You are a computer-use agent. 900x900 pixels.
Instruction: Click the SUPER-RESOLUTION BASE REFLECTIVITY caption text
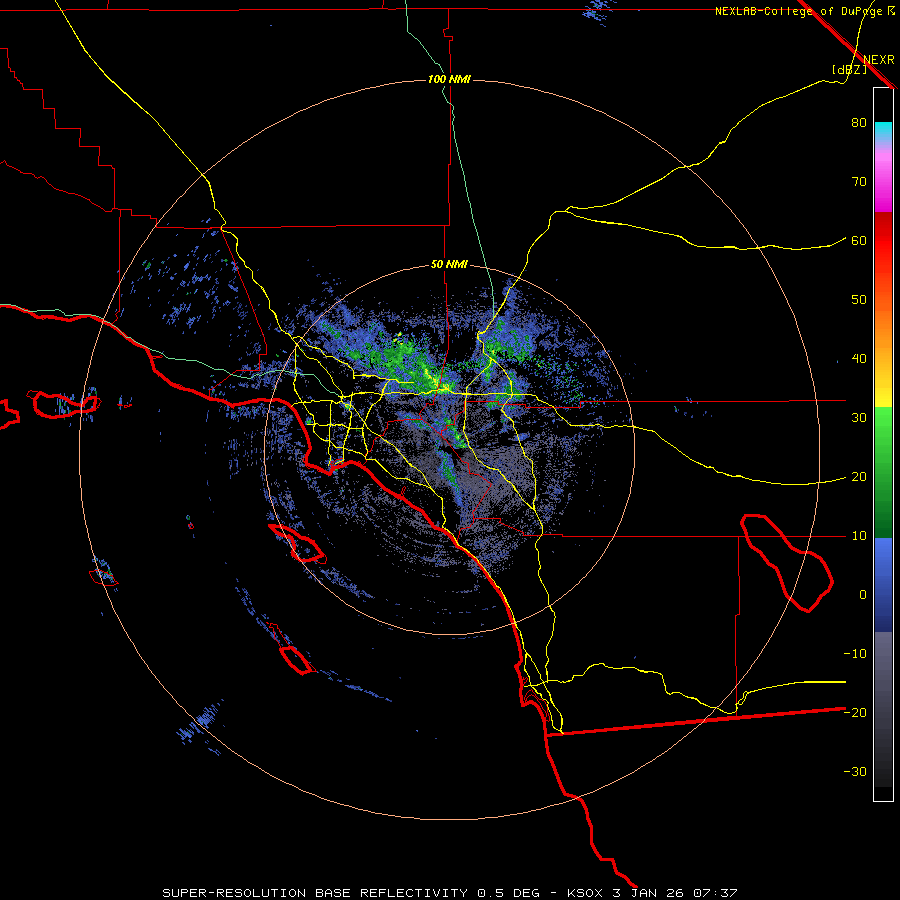315,893
